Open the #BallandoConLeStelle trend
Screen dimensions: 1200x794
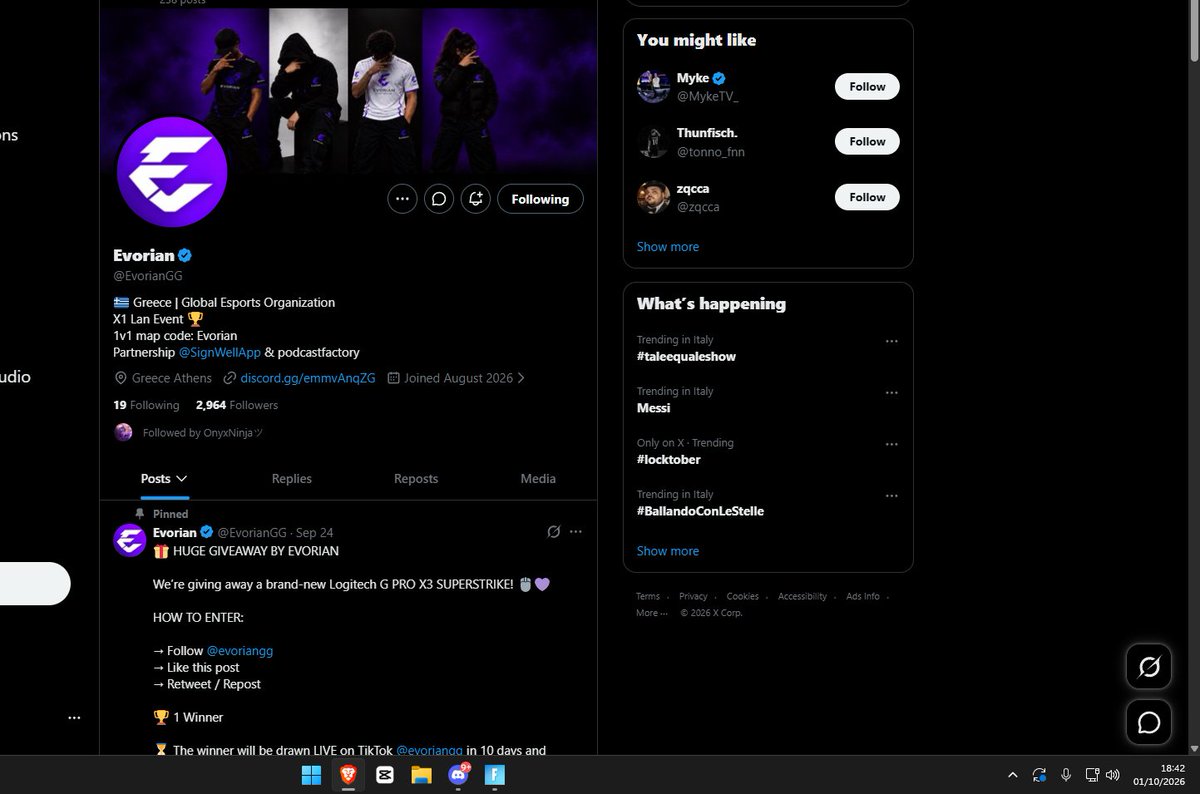coord(700,512)
